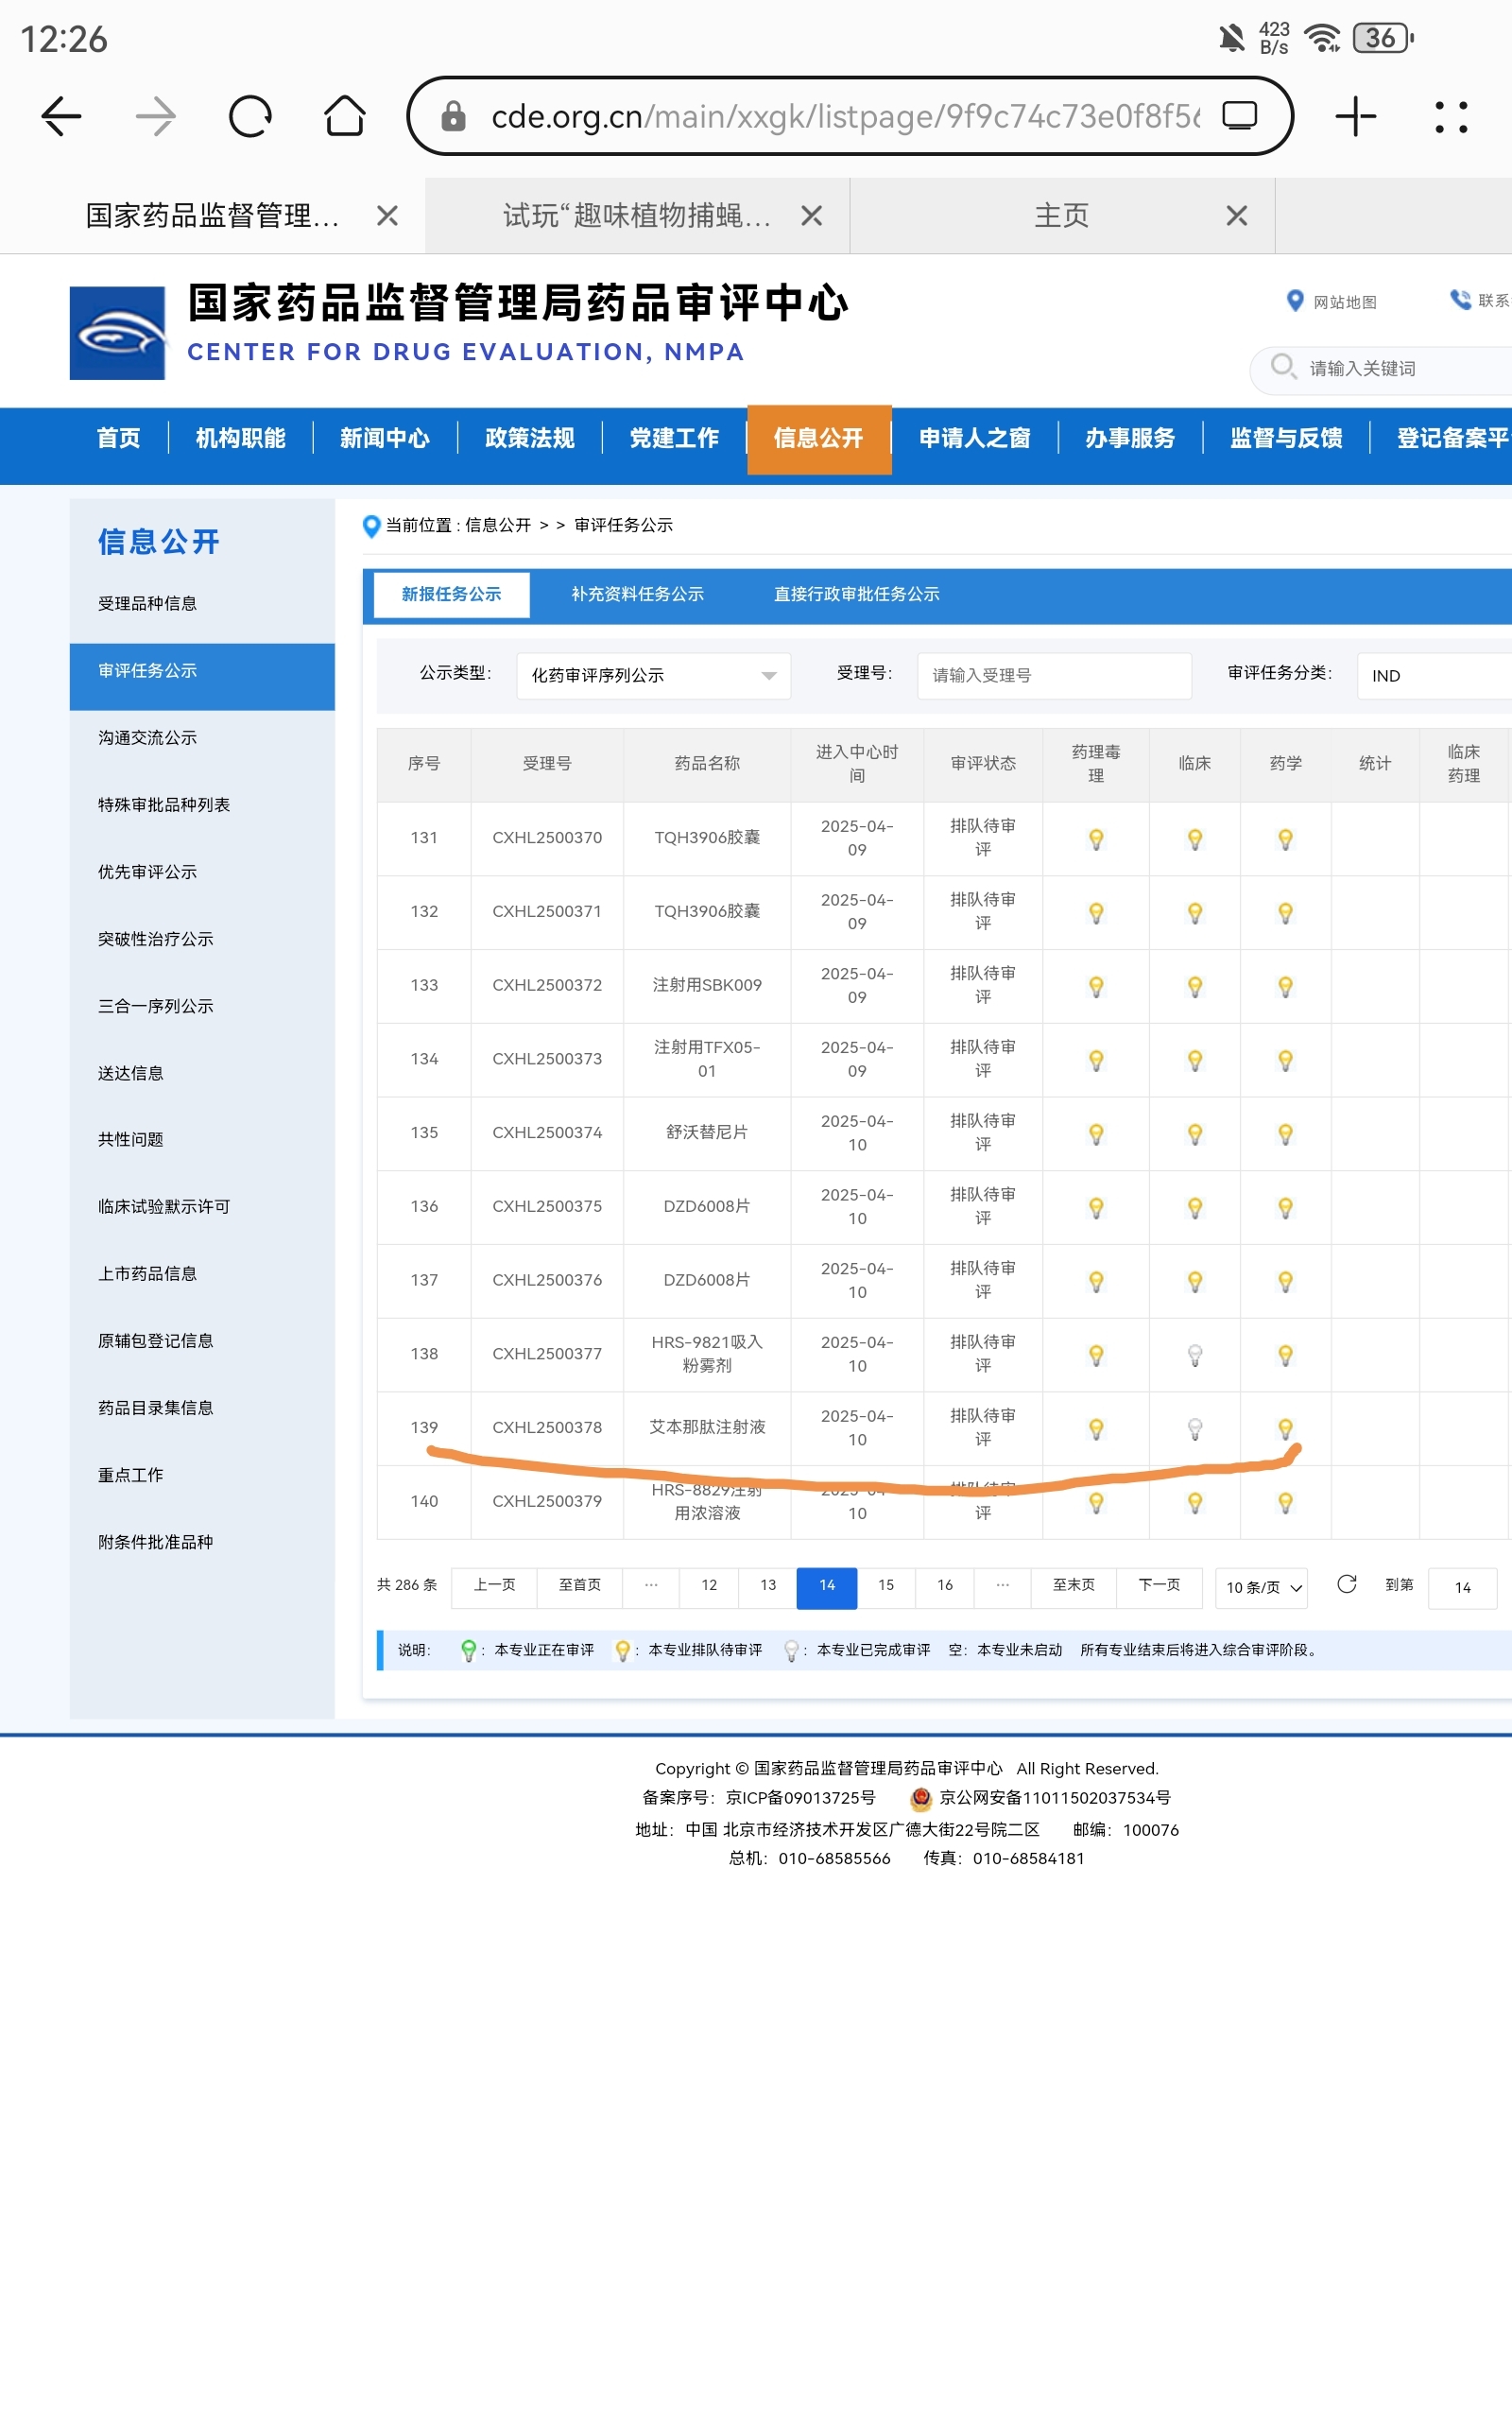1512x2420 pixels.
Task: Click the 京公网安备 badge icon
Action: click(921, 1798)
